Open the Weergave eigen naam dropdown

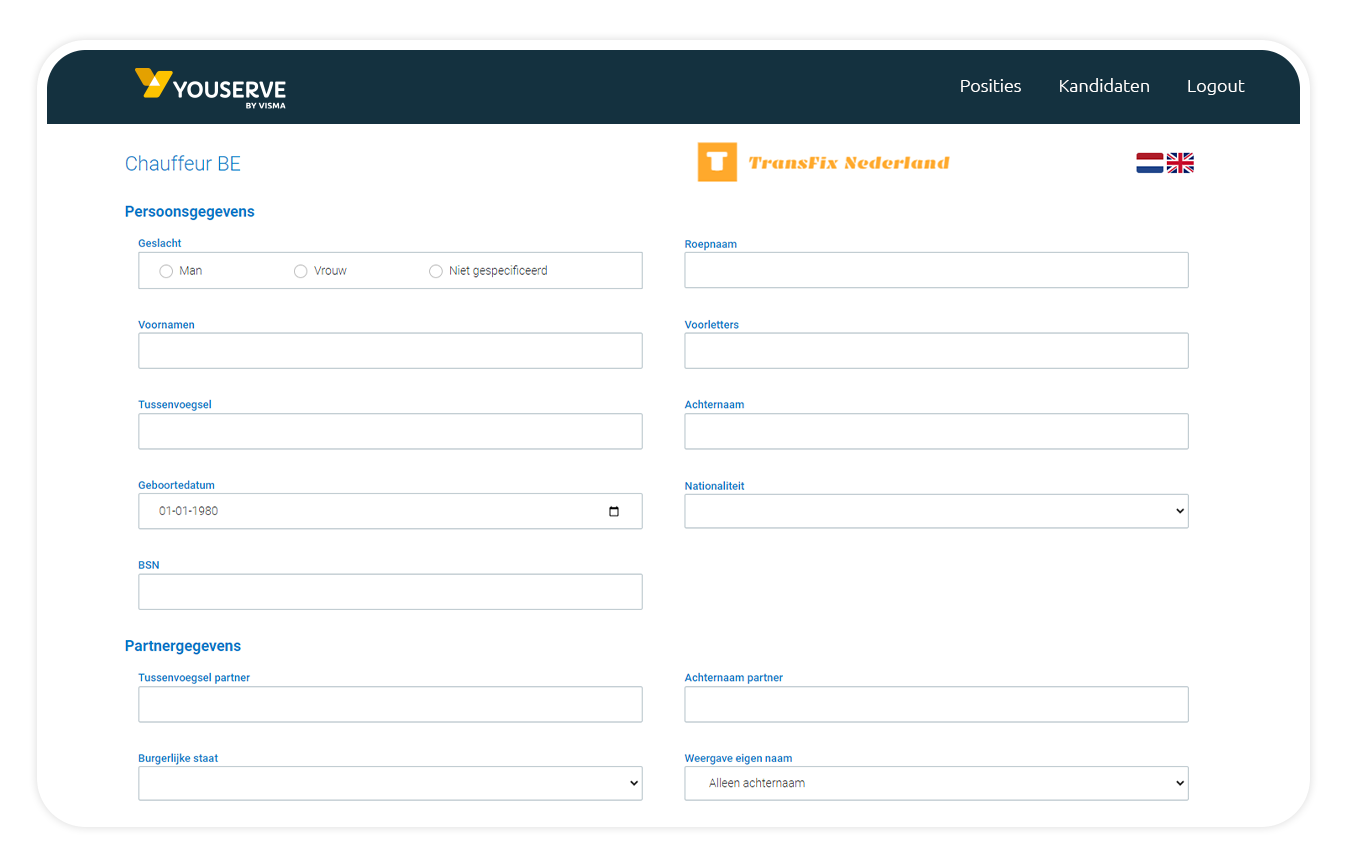coord(936,783)
